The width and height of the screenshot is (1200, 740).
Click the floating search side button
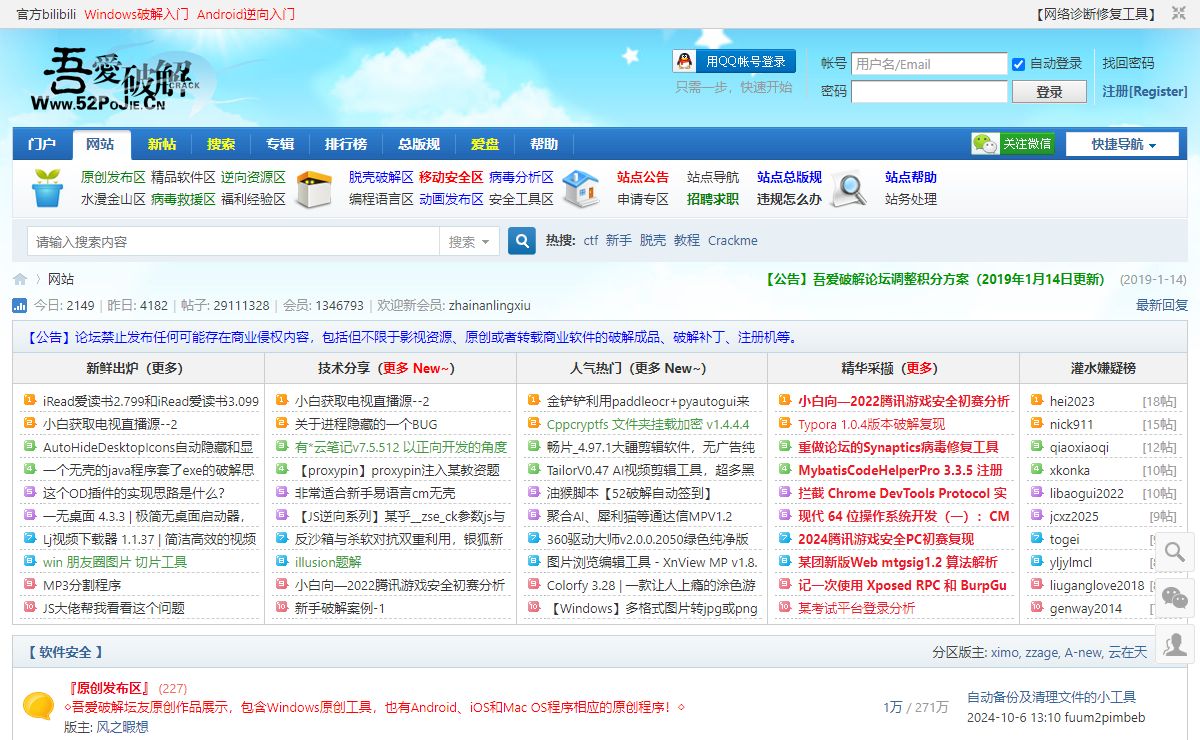click(1175, 551)
